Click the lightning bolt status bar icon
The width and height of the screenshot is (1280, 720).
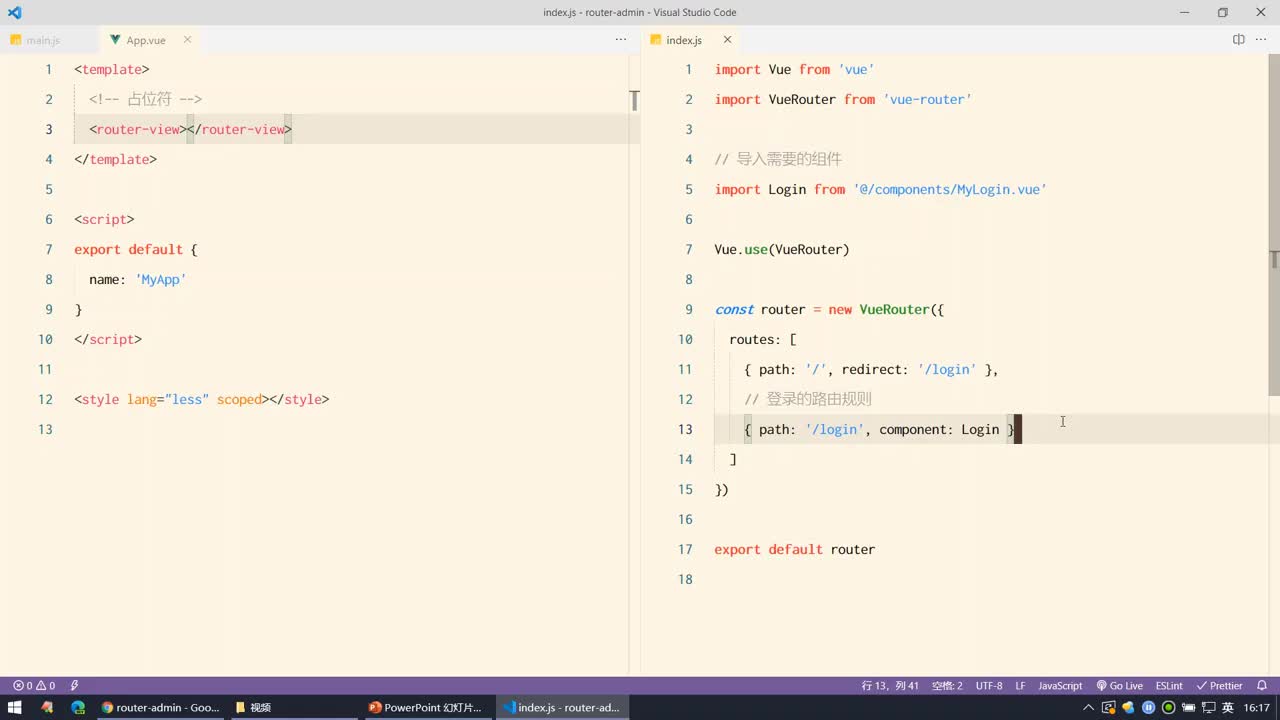(74, 686)
